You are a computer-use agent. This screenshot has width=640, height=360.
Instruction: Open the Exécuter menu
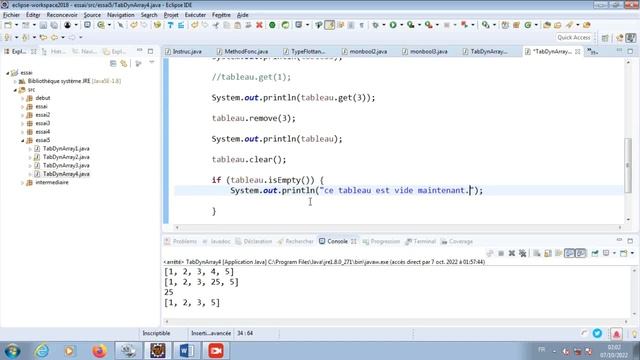coord(195,15)
